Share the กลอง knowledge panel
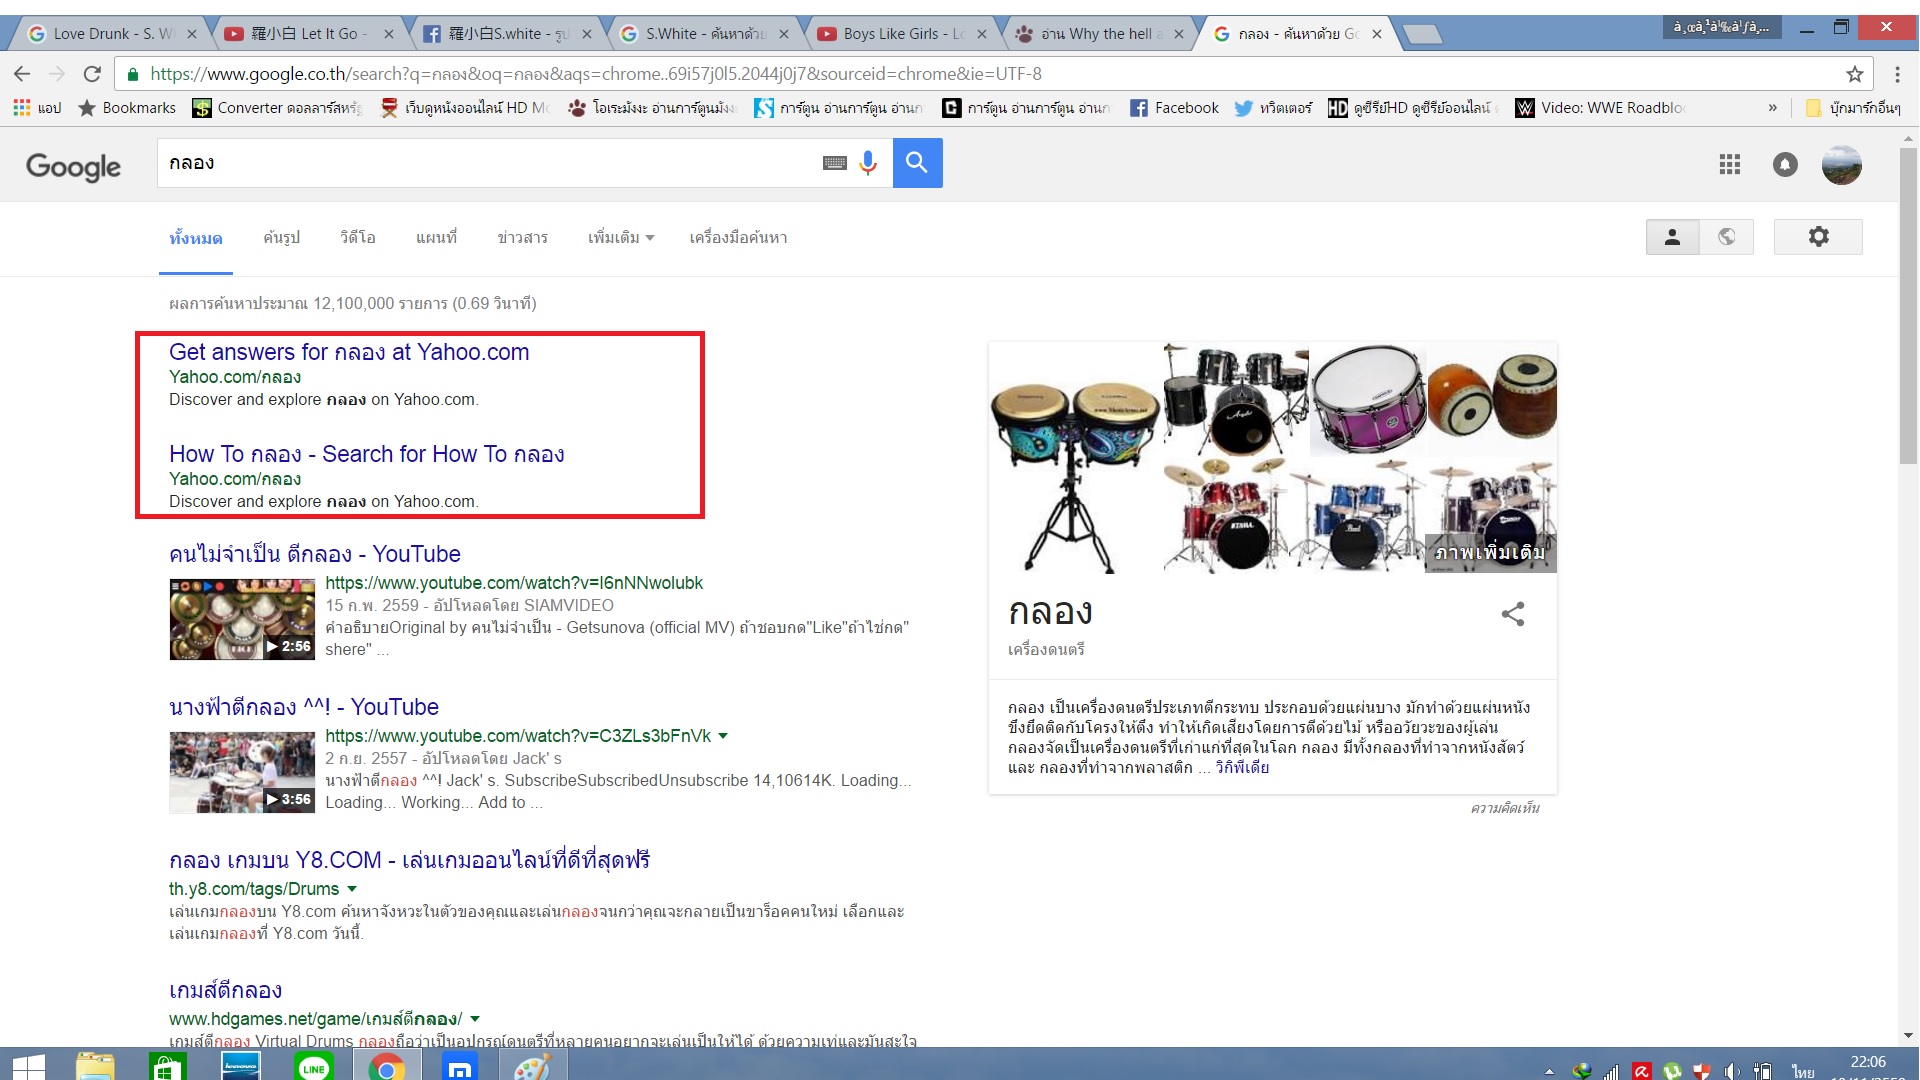1920x1080 pixels. click(1513, 614)
